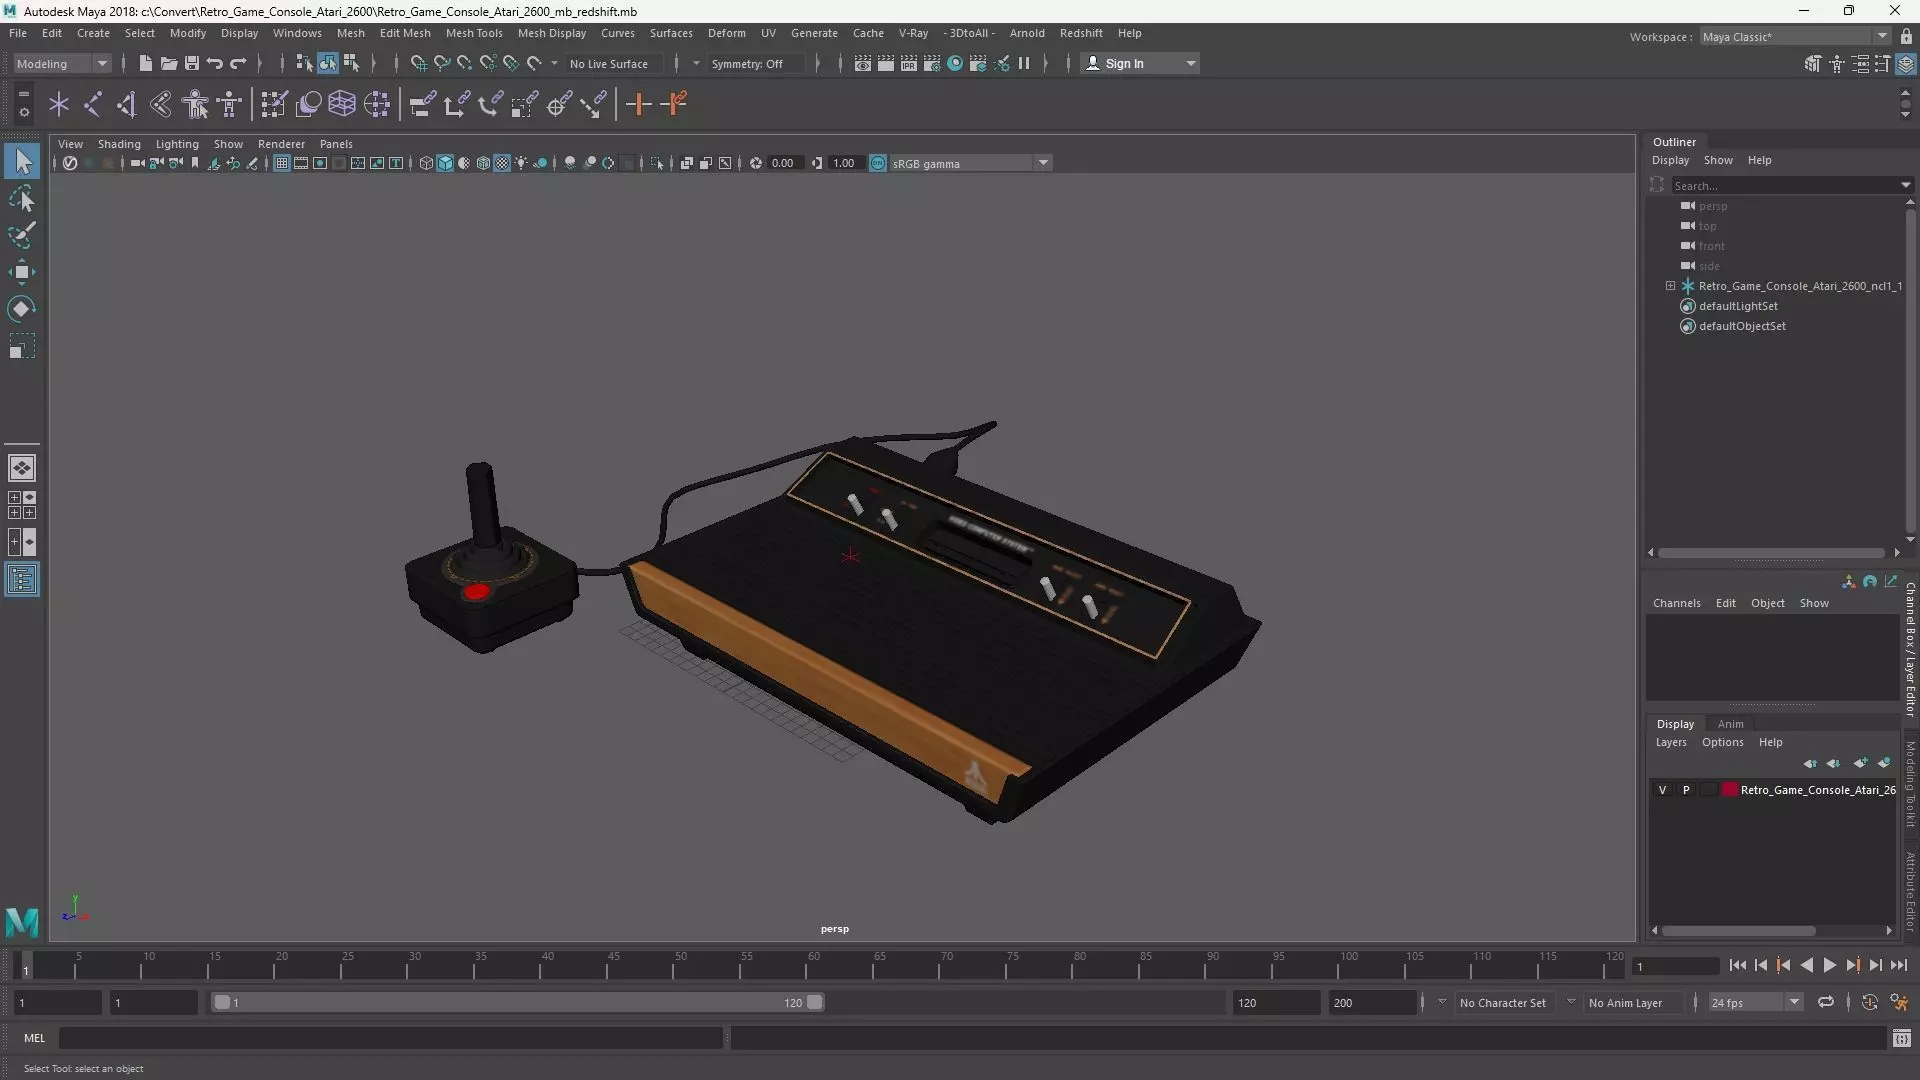Screen dimensions: 1920x1080
Task: Open the Outliner search filter dropdown
Action: pyautogui.click(x=1906, y=185)
